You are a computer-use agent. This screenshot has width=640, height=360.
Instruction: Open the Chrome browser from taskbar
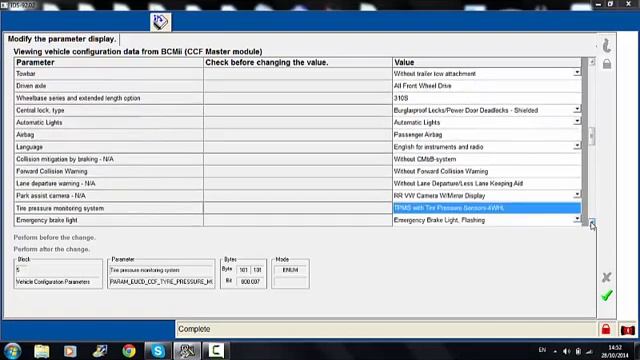(129, 351)
